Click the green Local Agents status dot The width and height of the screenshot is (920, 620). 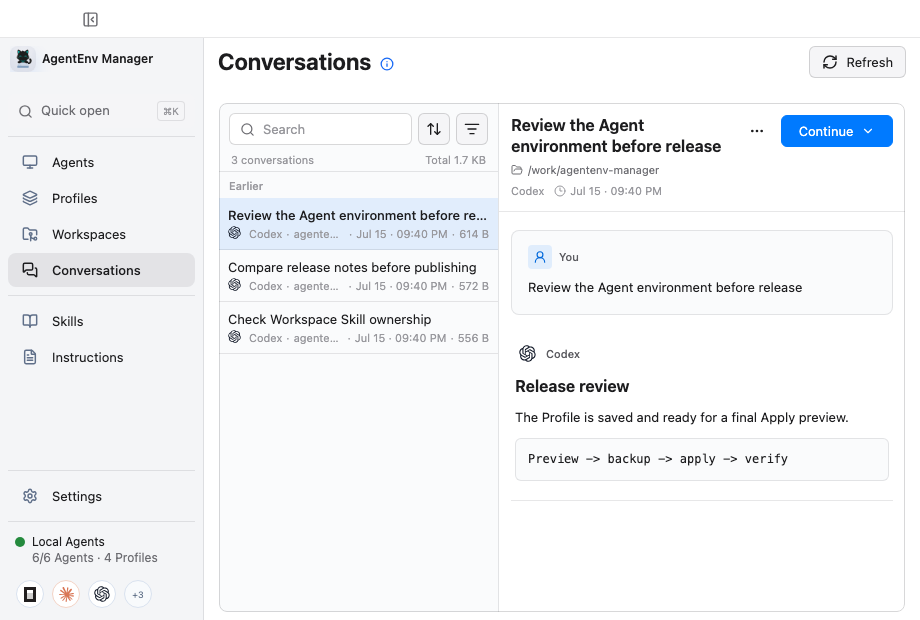tap(20, 542)
